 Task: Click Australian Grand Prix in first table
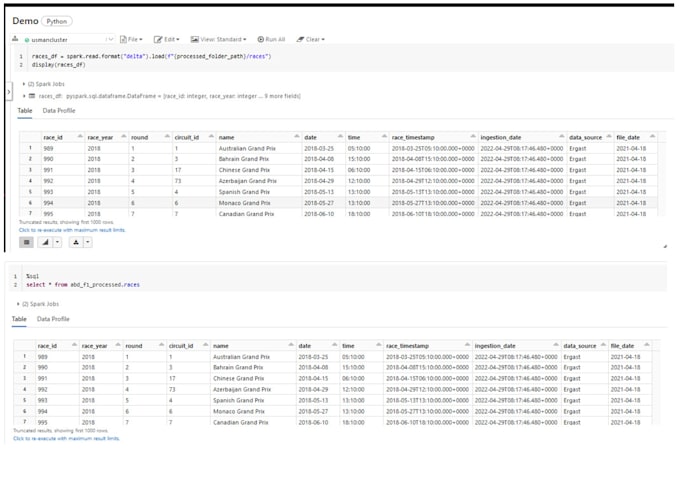pyautogui.click(x=247, y=148)
